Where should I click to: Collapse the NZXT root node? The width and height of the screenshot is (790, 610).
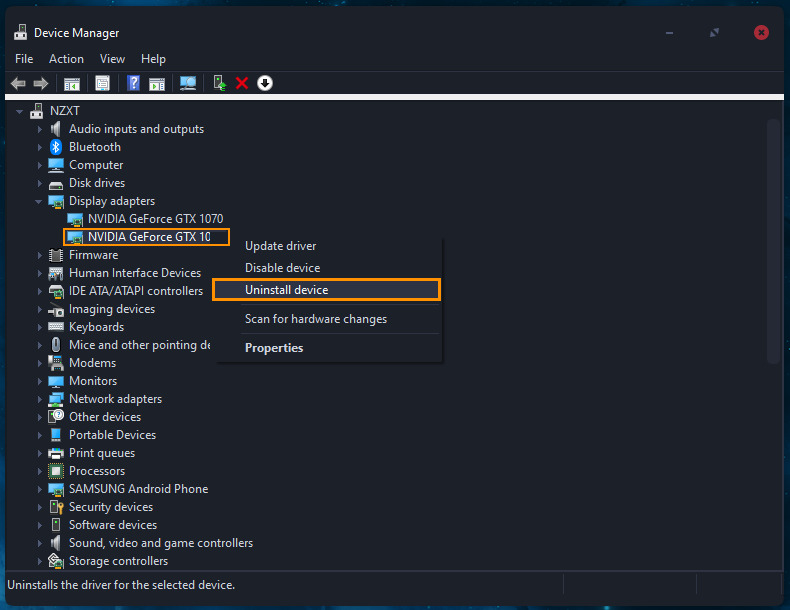coord(19,112)
